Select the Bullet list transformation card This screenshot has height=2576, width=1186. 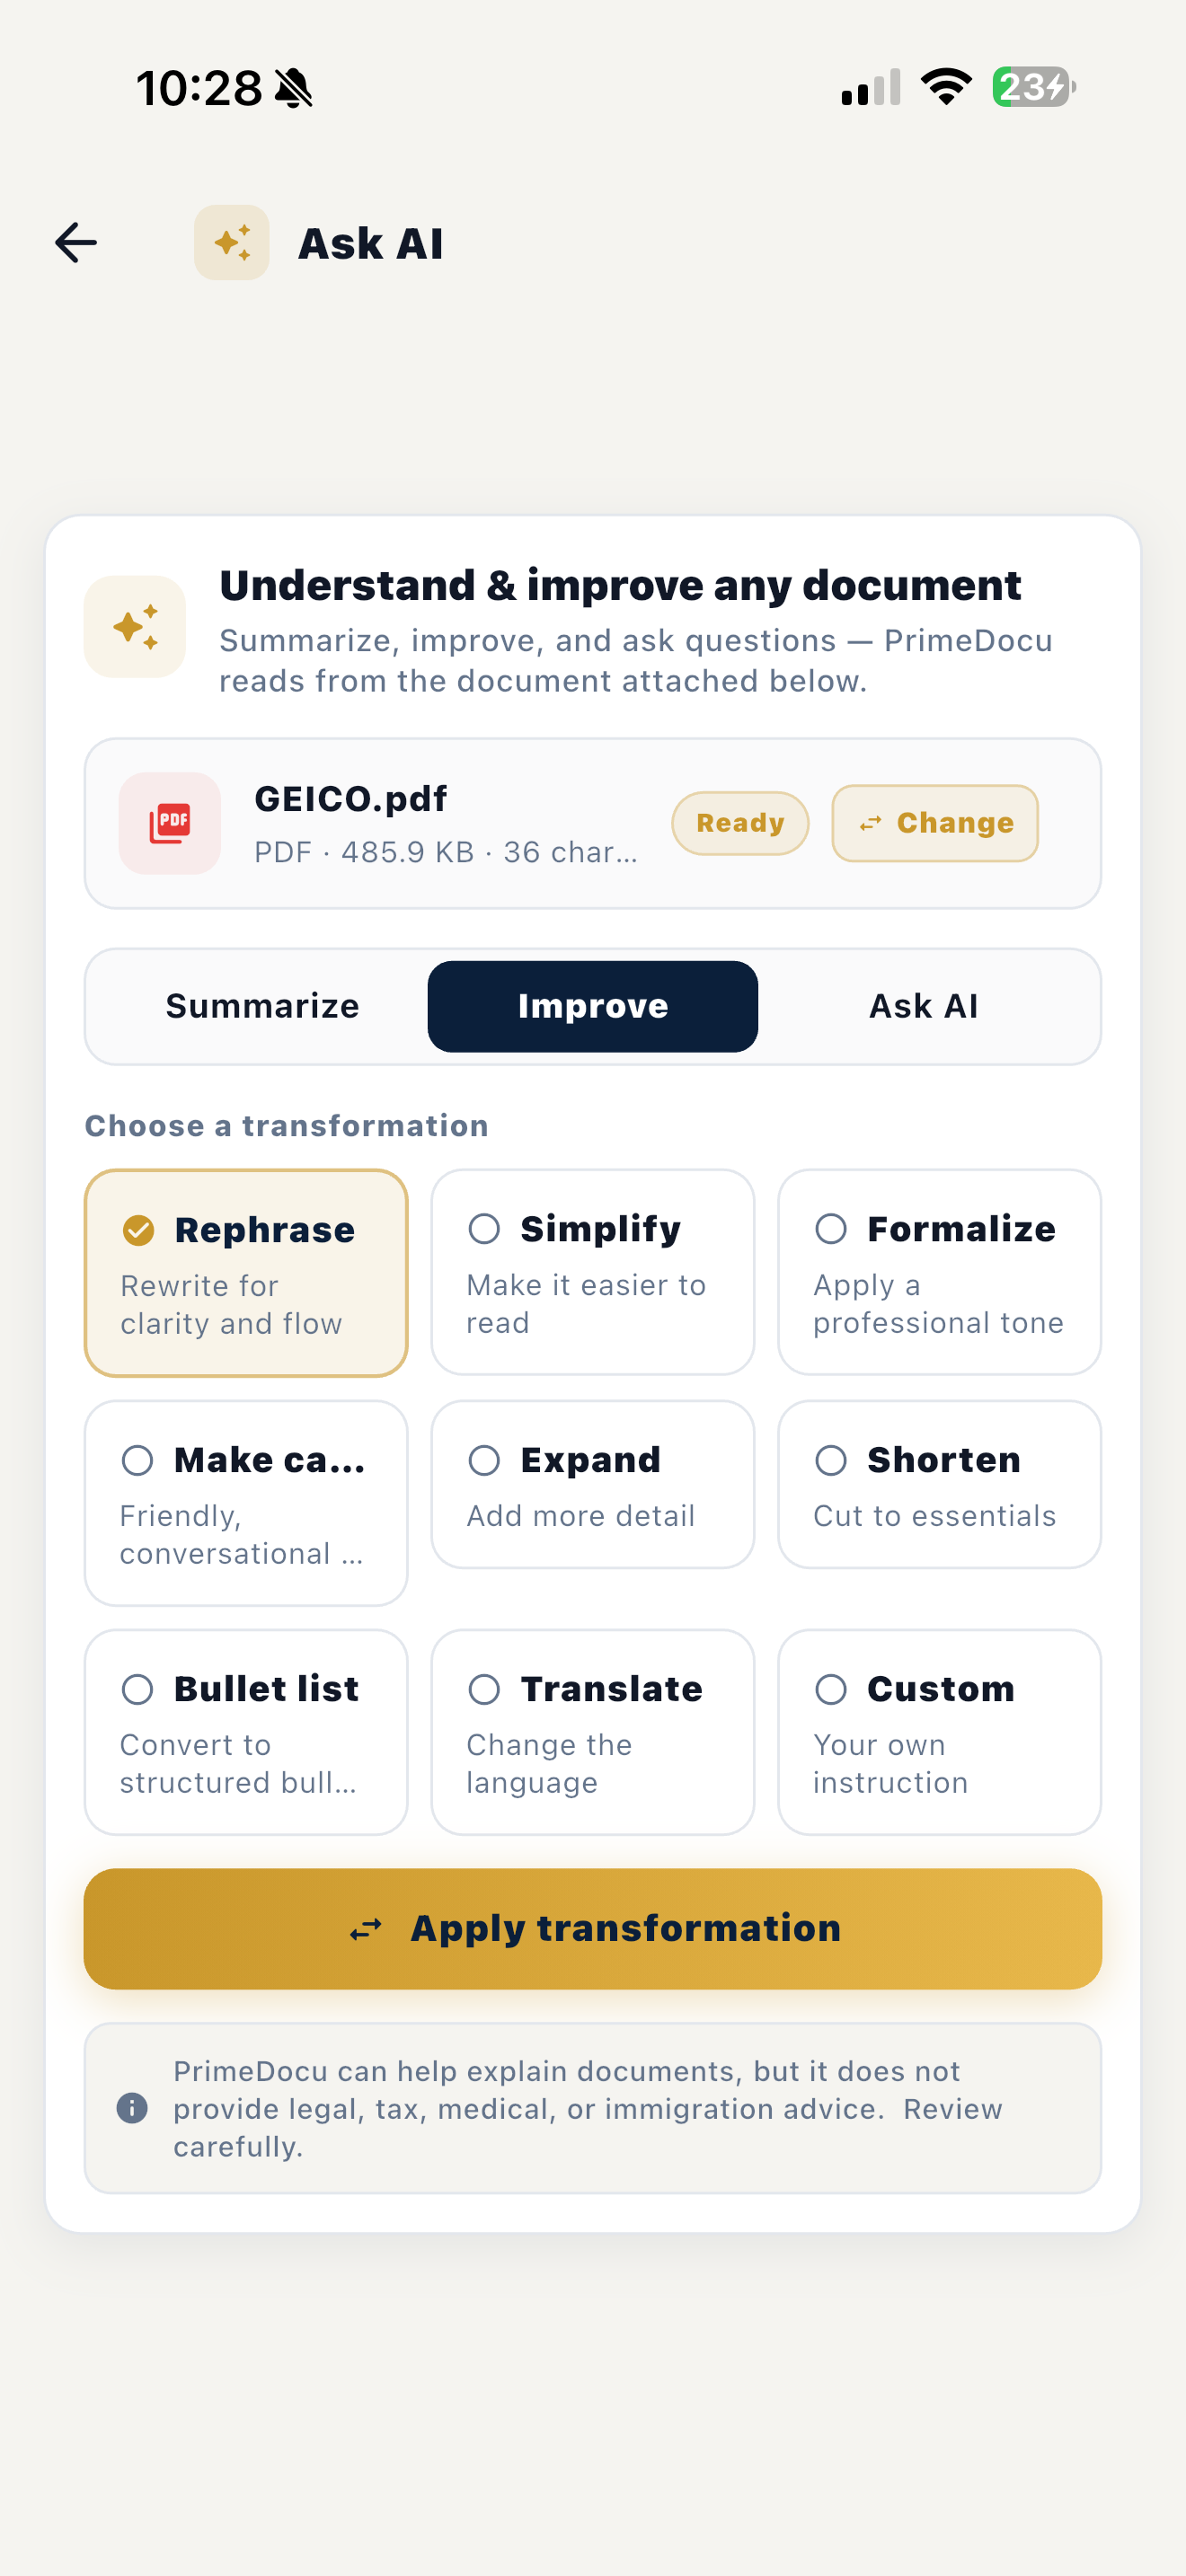246,1732
